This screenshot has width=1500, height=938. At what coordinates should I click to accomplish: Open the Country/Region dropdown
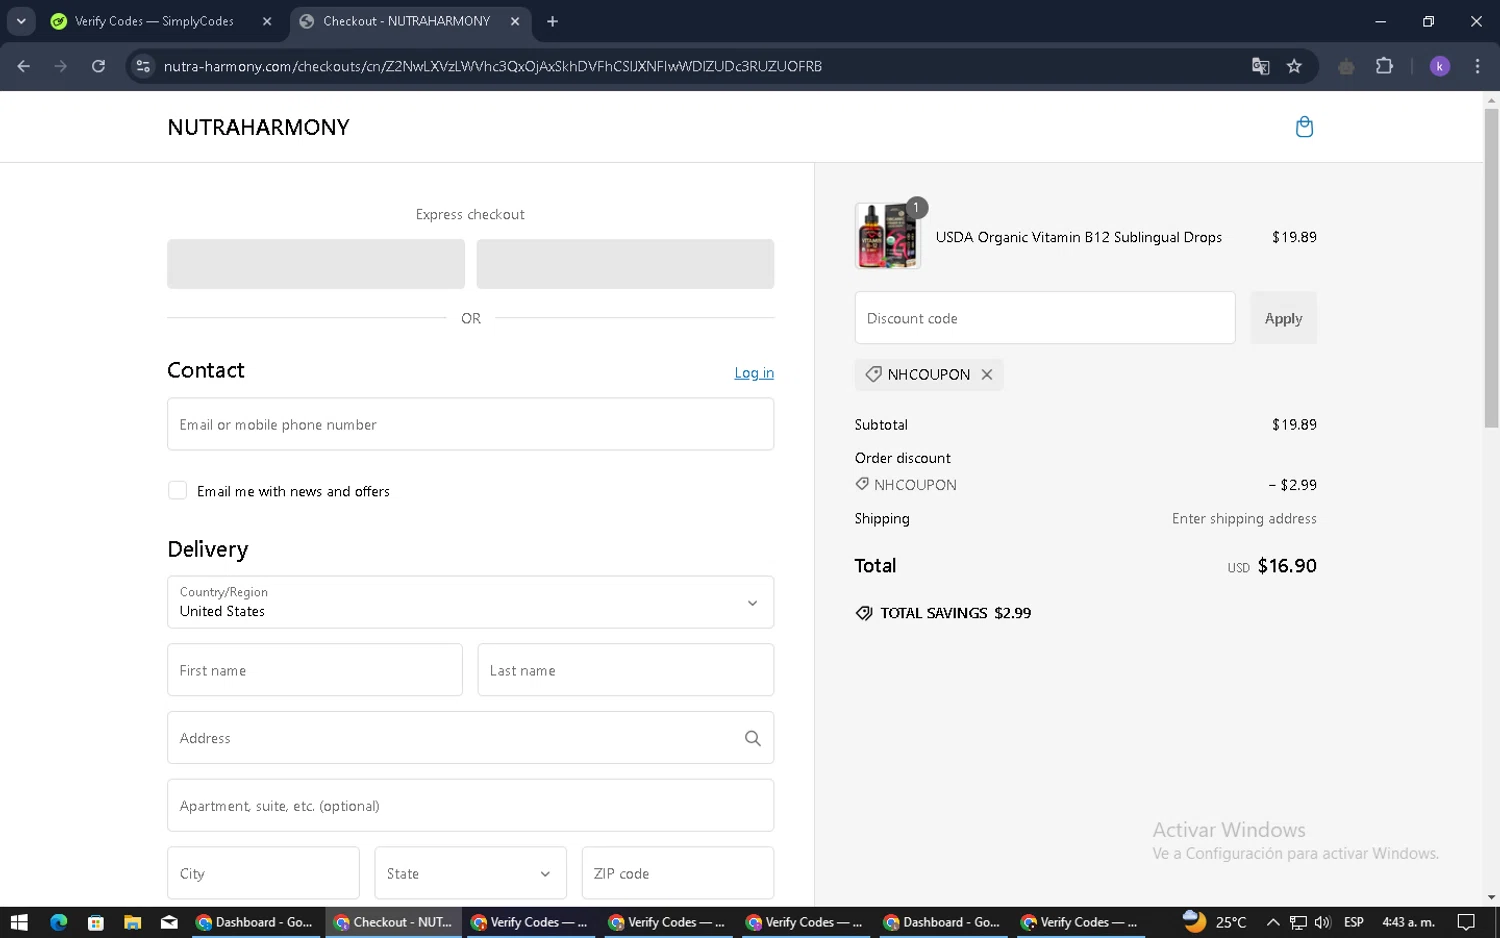pos(470,602)
